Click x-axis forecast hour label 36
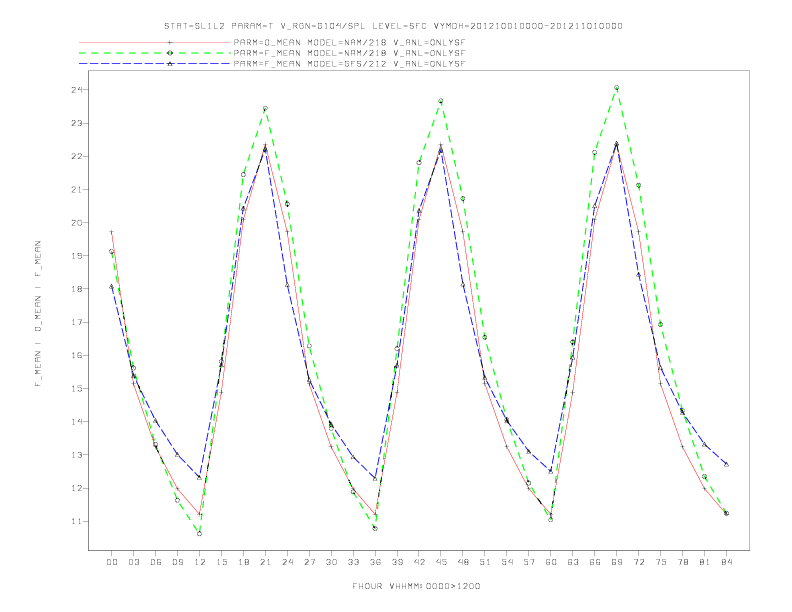792x612 pixels. pos(375,562)
